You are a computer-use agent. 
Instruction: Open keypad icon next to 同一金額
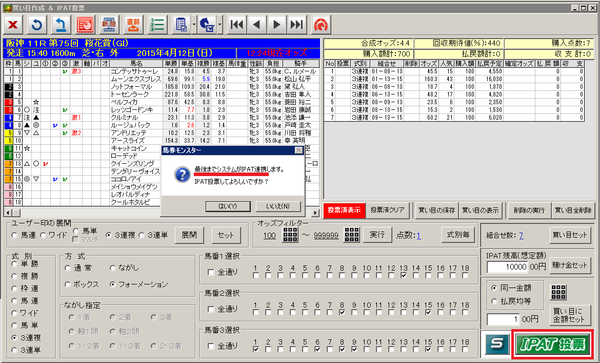click(558, 292)
